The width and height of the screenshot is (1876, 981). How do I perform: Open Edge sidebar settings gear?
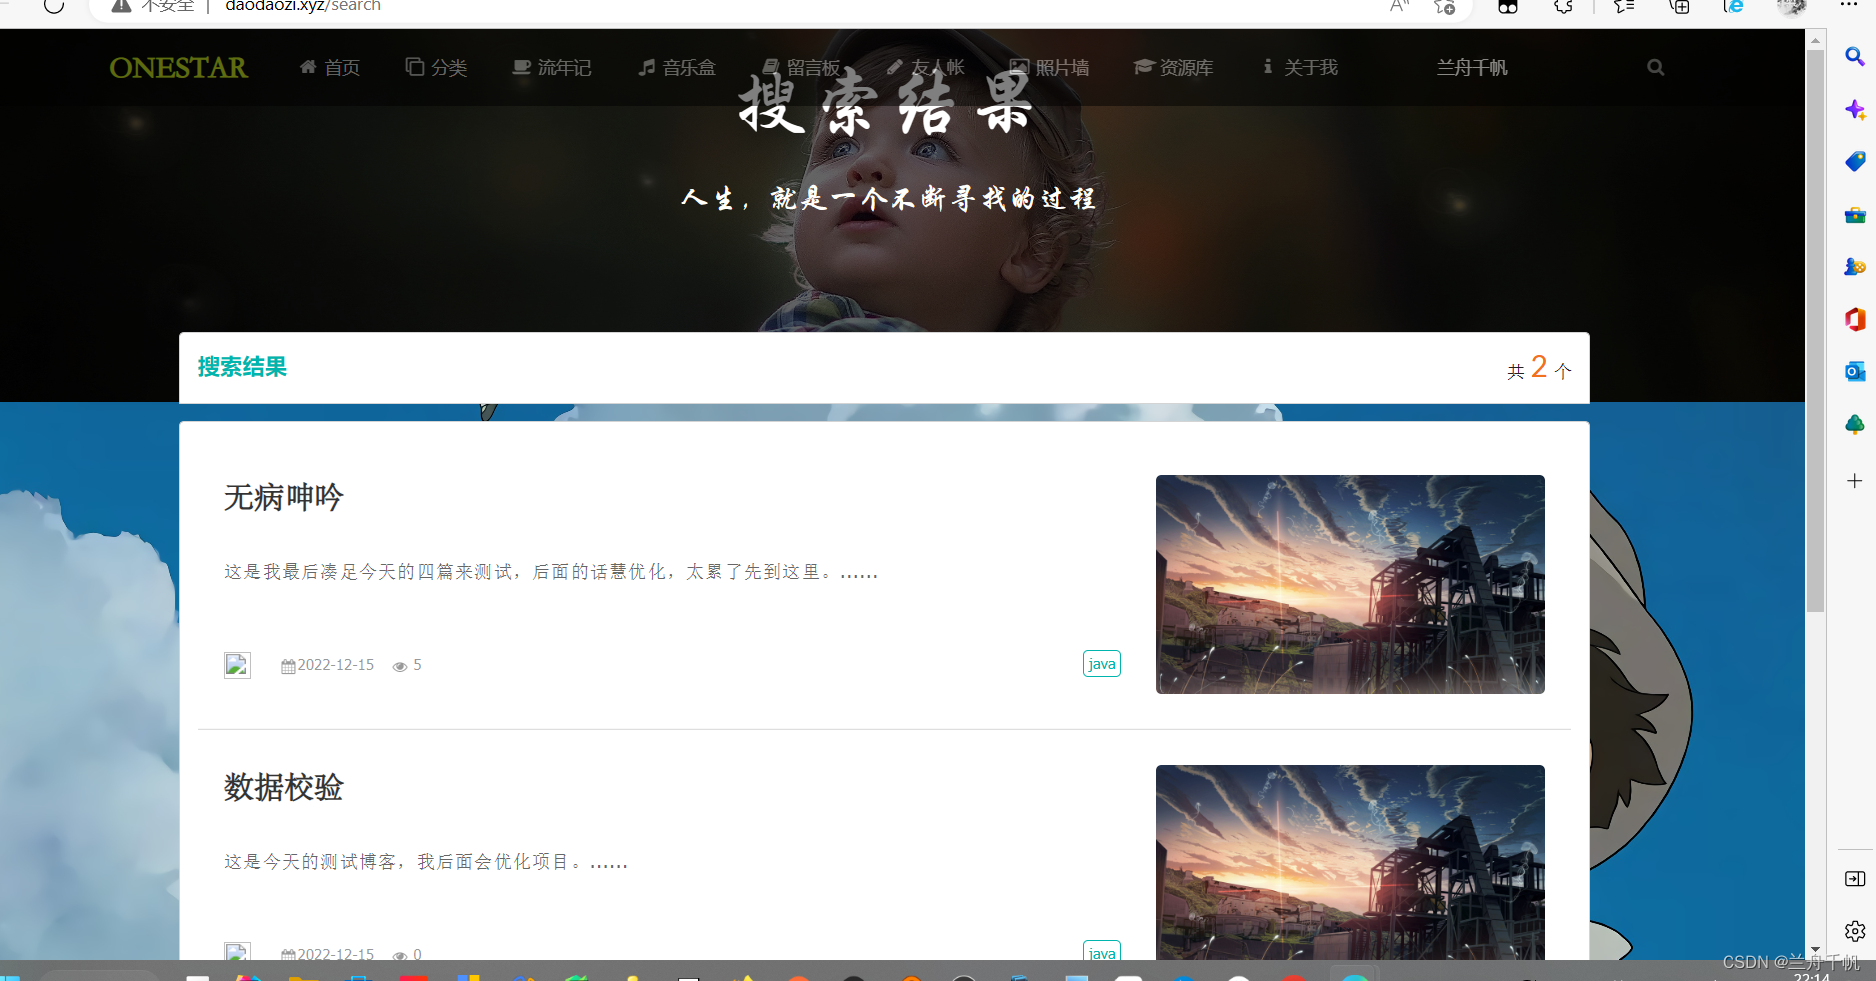point(1853,931)
